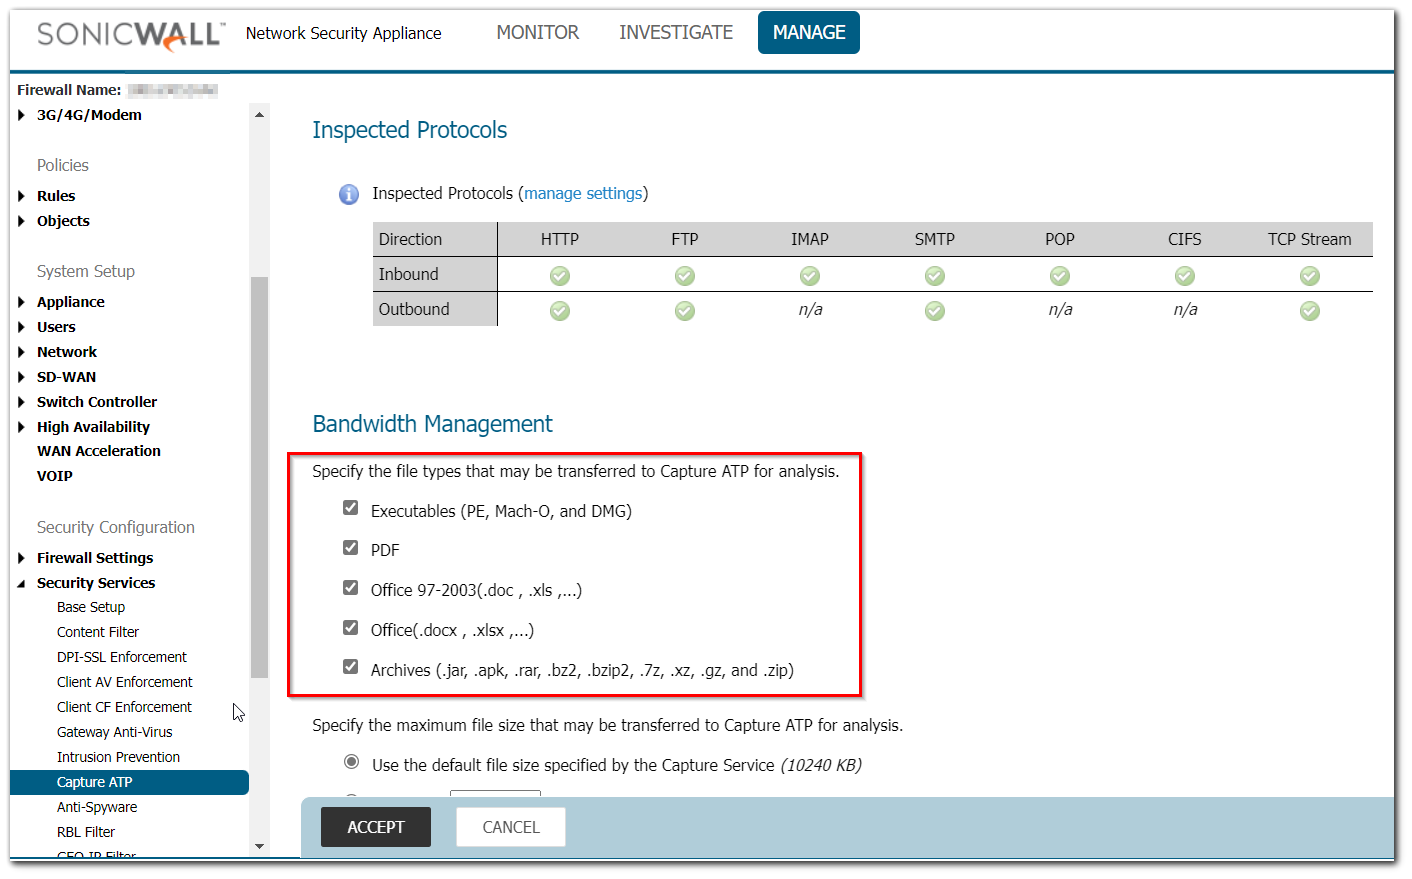
Task: Collapse the Security Services section
Action: 21,583
